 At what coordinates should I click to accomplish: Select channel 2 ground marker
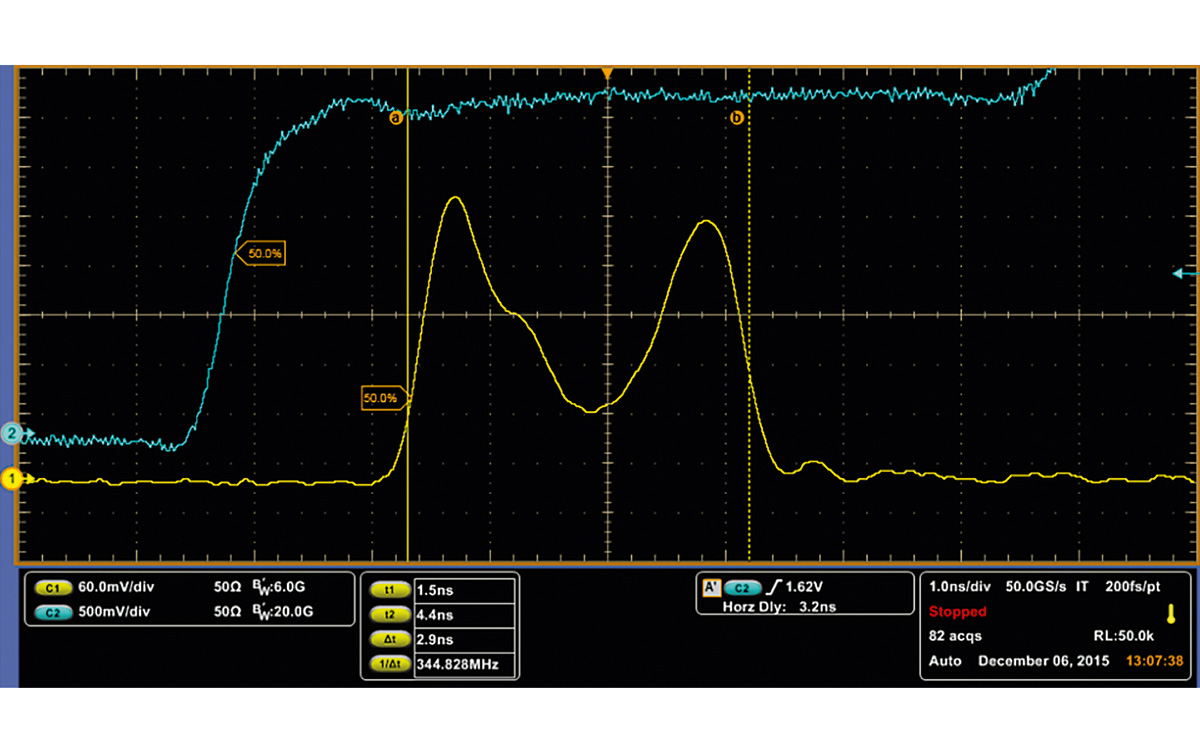pyautogui.click(x=12, y=433)
